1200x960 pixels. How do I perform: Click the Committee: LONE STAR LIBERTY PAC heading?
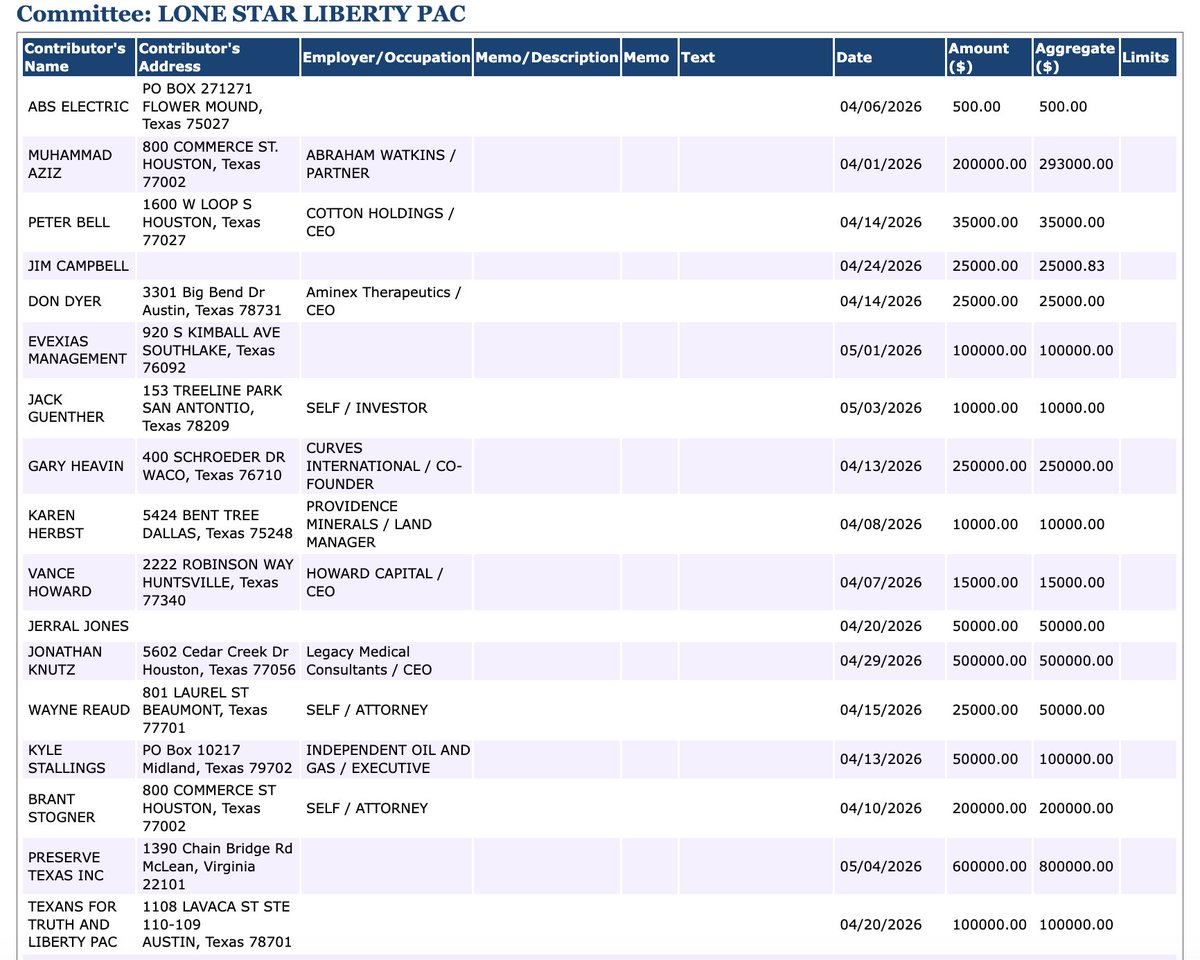[241, 15]
